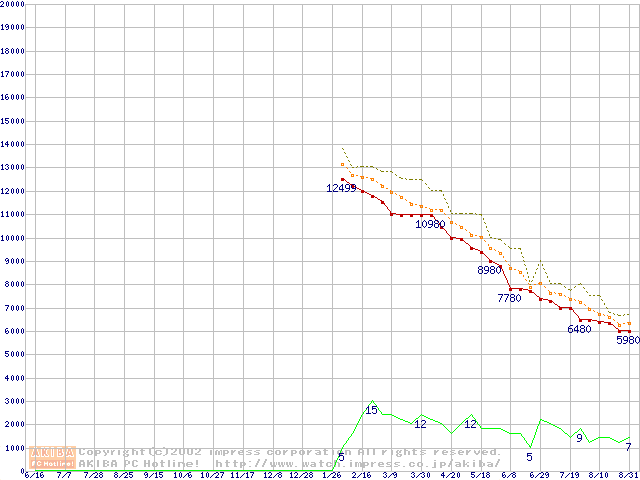Click the 1/26 x-axis date label
640x480 pixels.
(332, 475)
